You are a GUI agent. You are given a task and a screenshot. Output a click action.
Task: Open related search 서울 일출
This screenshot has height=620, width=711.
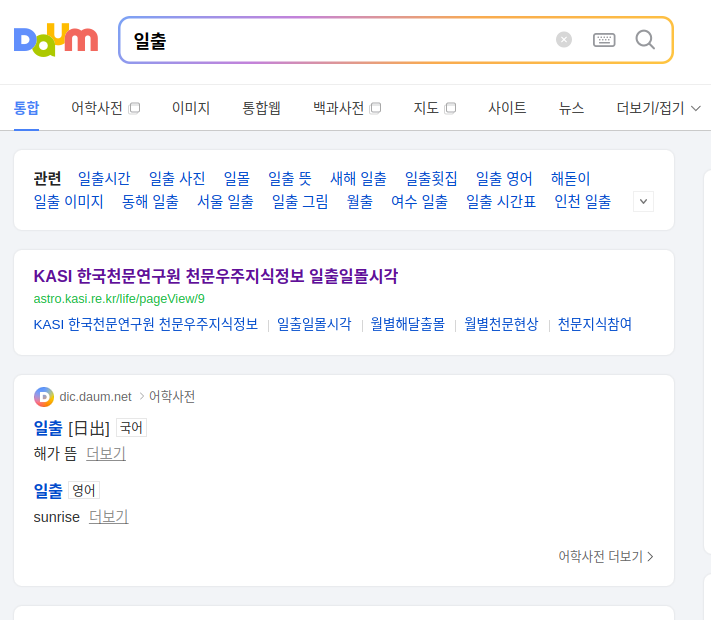225,201
